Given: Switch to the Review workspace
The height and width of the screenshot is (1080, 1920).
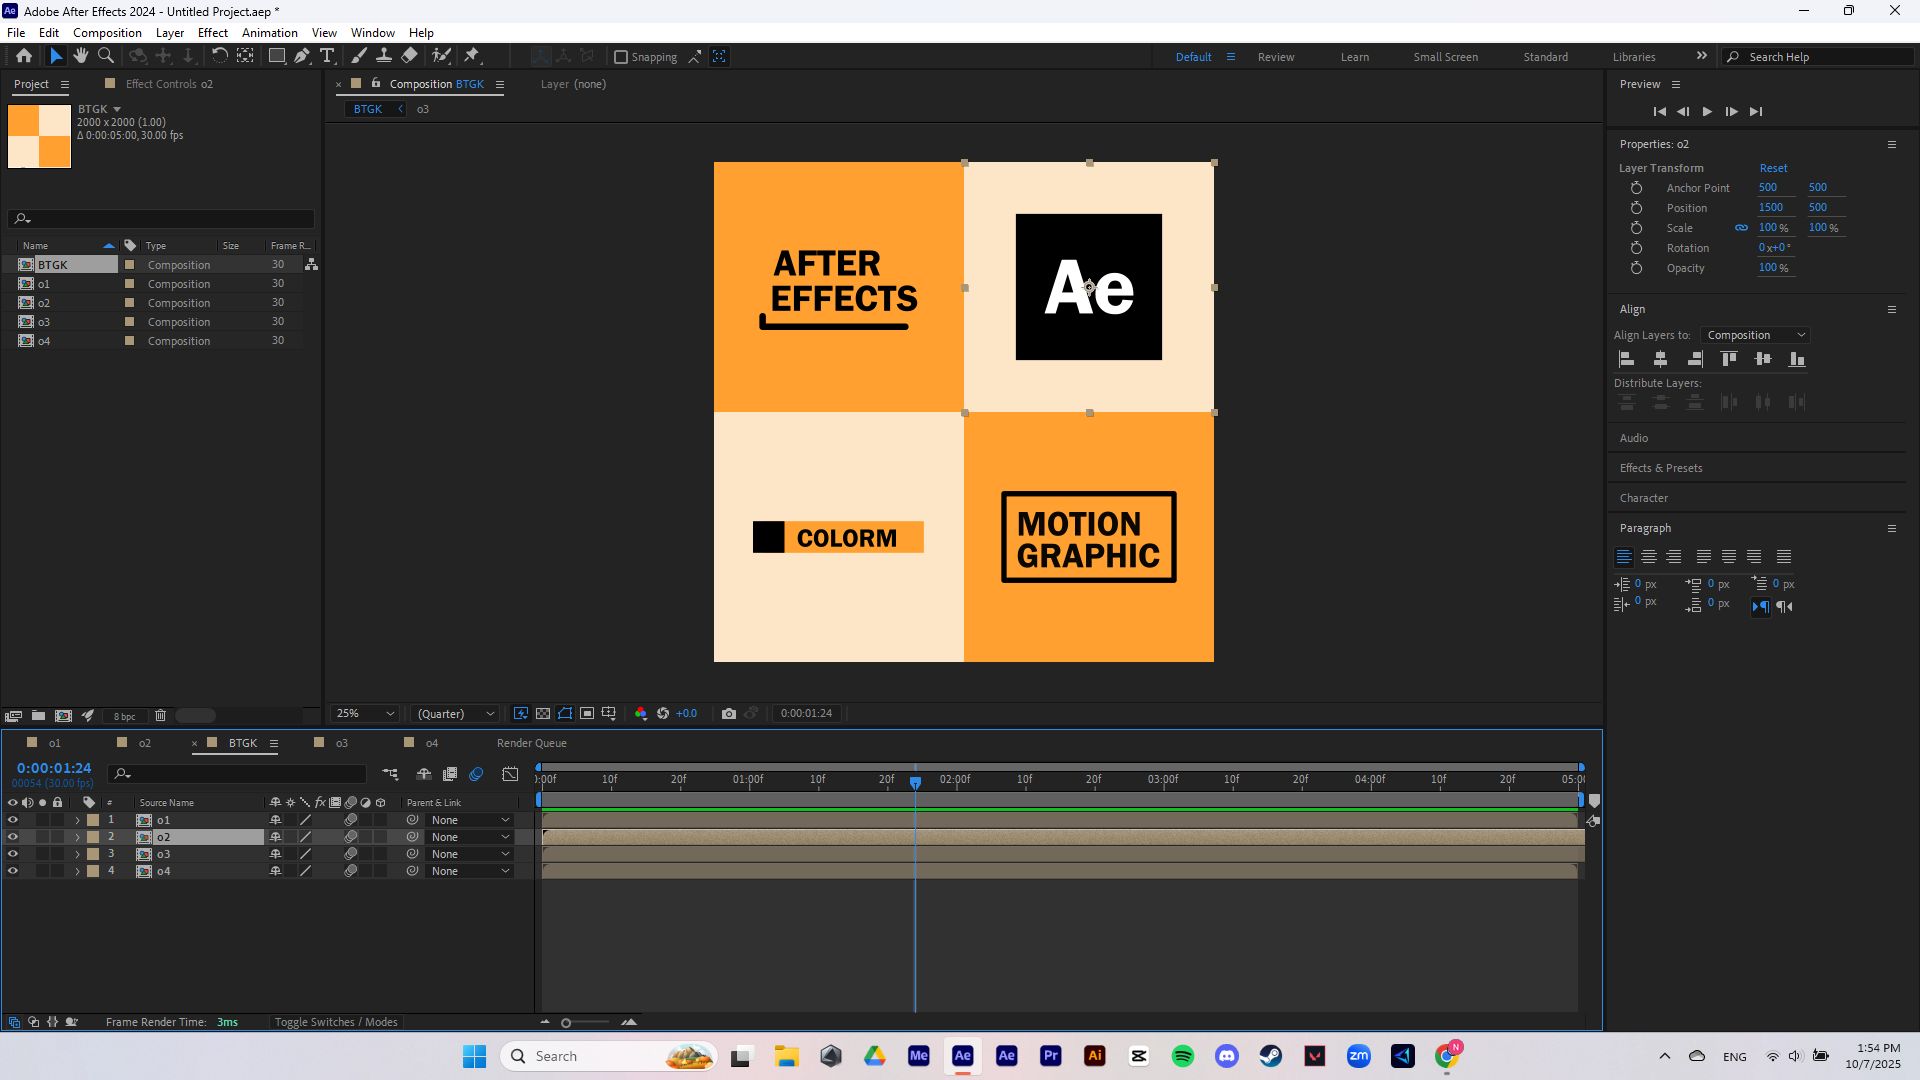Looking at the screenshot, I should pyautogui.click(x=1275, y=57).
